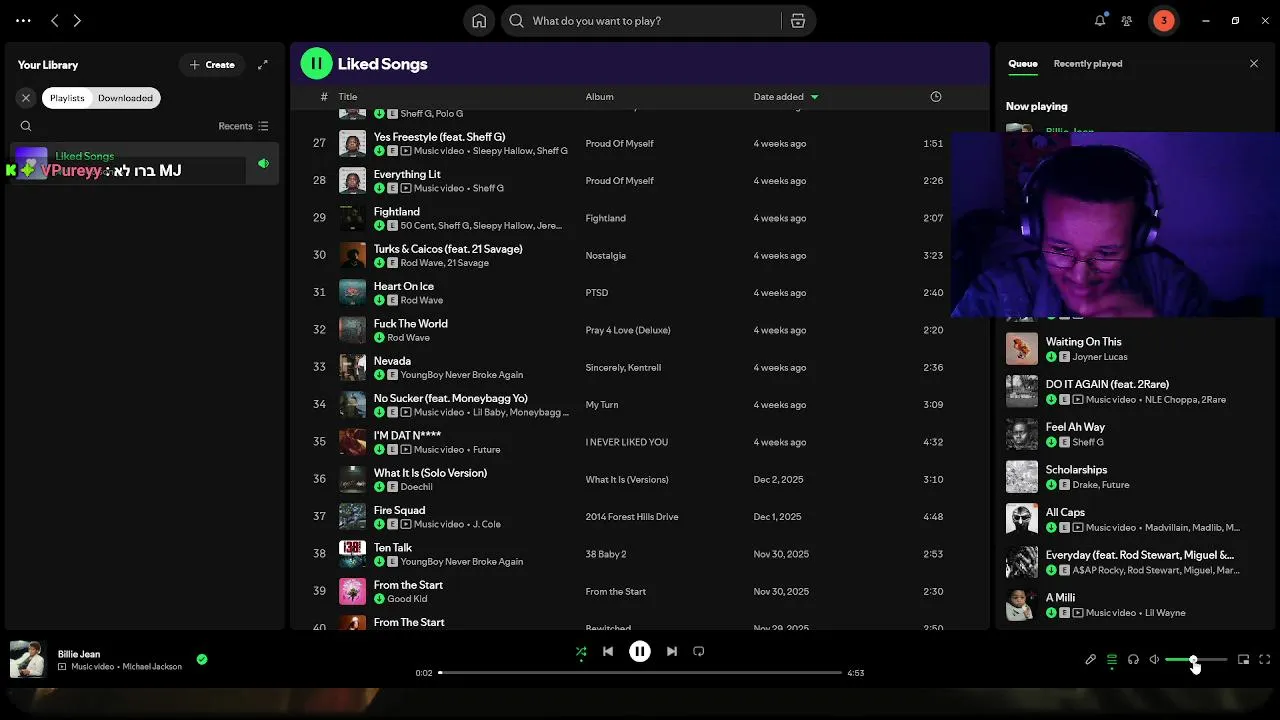Viewport: 1280px width, 720px height.
Task: Sort by the duration clock icon
Action: pos(936,97)
